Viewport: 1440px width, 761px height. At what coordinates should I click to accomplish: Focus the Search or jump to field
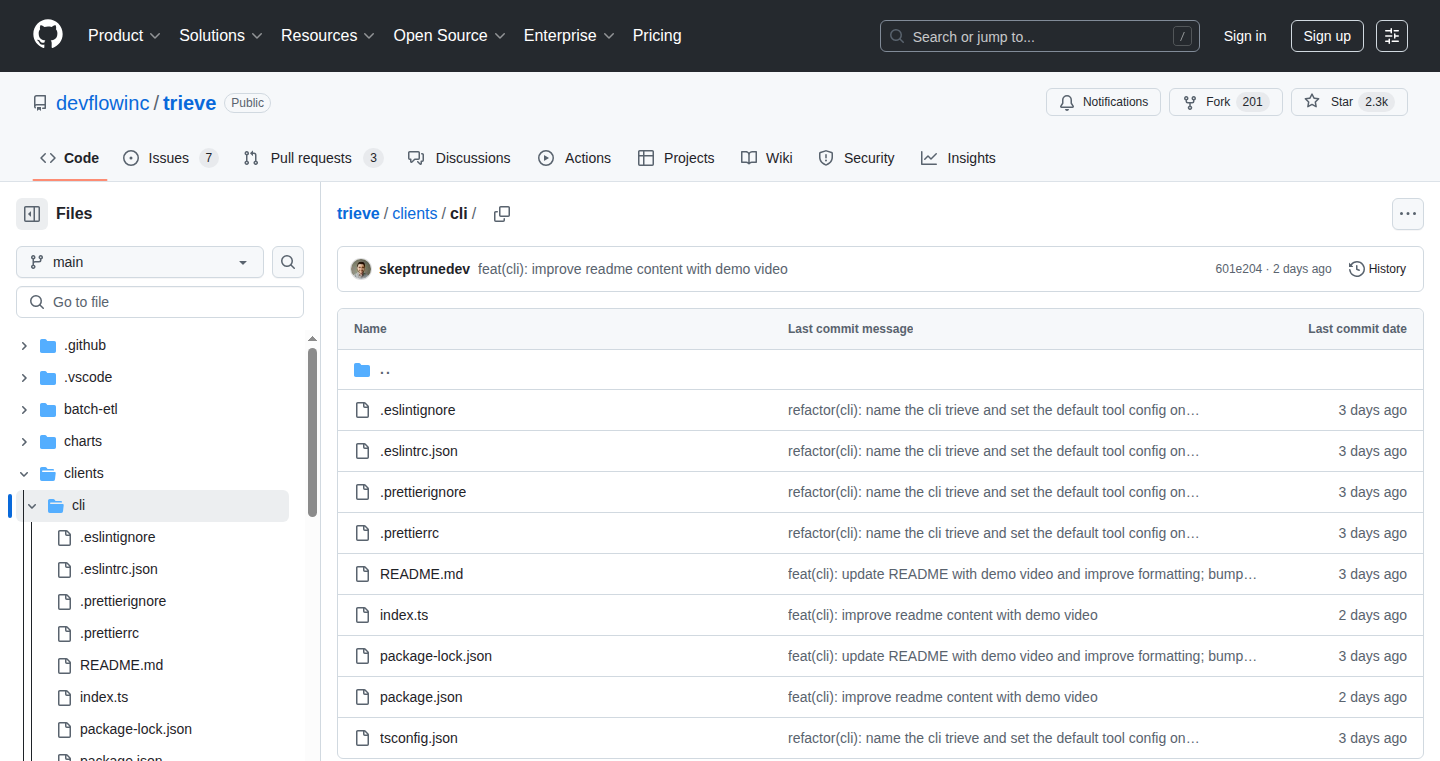tap(1040, 36)
